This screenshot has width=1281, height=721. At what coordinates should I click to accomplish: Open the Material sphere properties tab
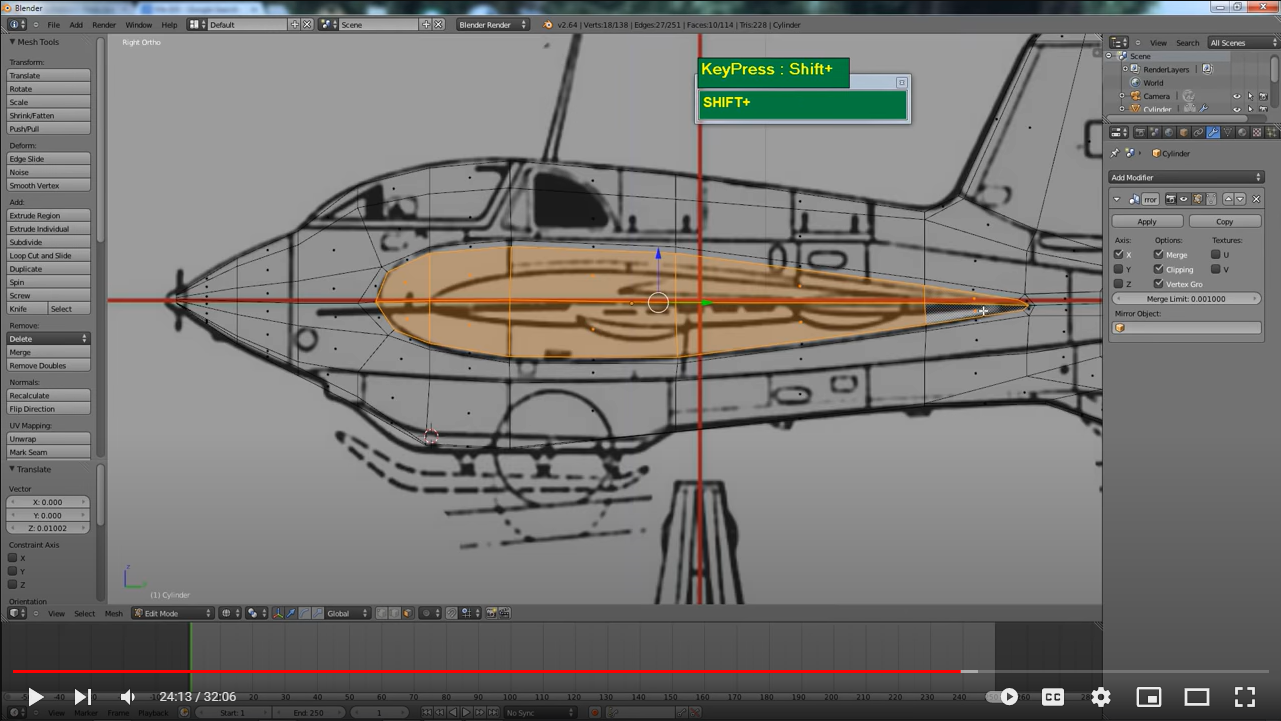pos(1242,132)
